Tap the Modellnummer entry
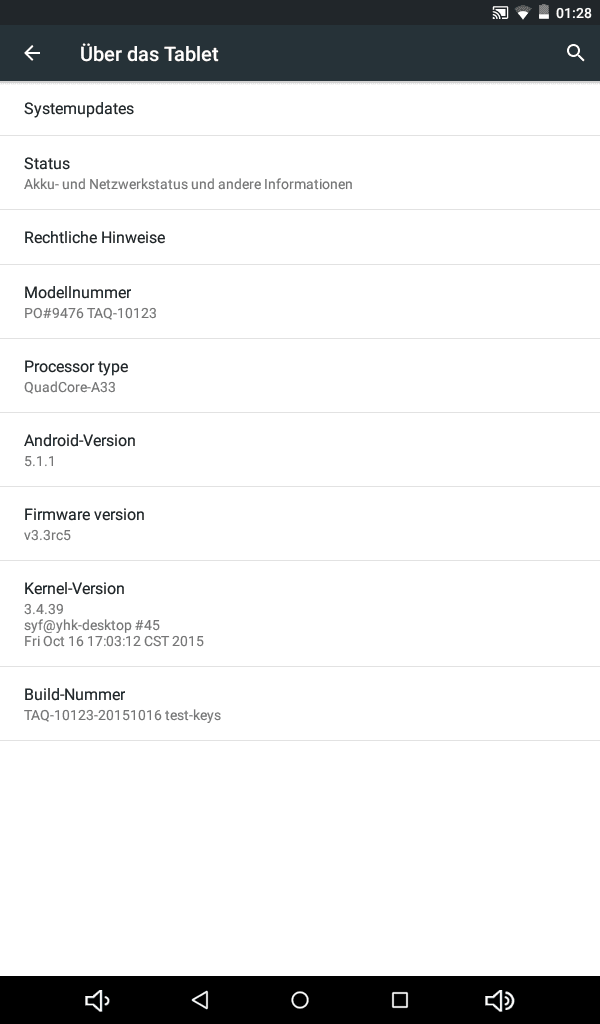 300,302
